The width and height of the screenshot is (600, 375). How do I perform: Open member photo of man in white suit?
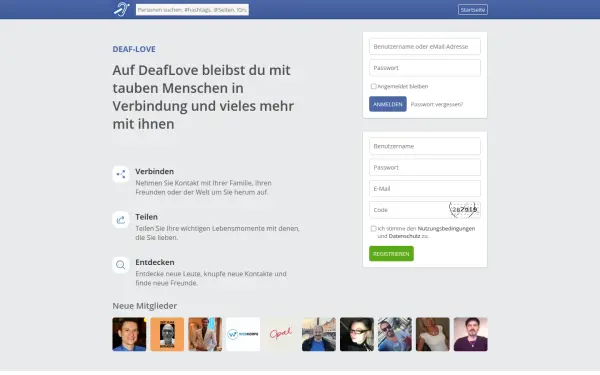pos(205,334)
